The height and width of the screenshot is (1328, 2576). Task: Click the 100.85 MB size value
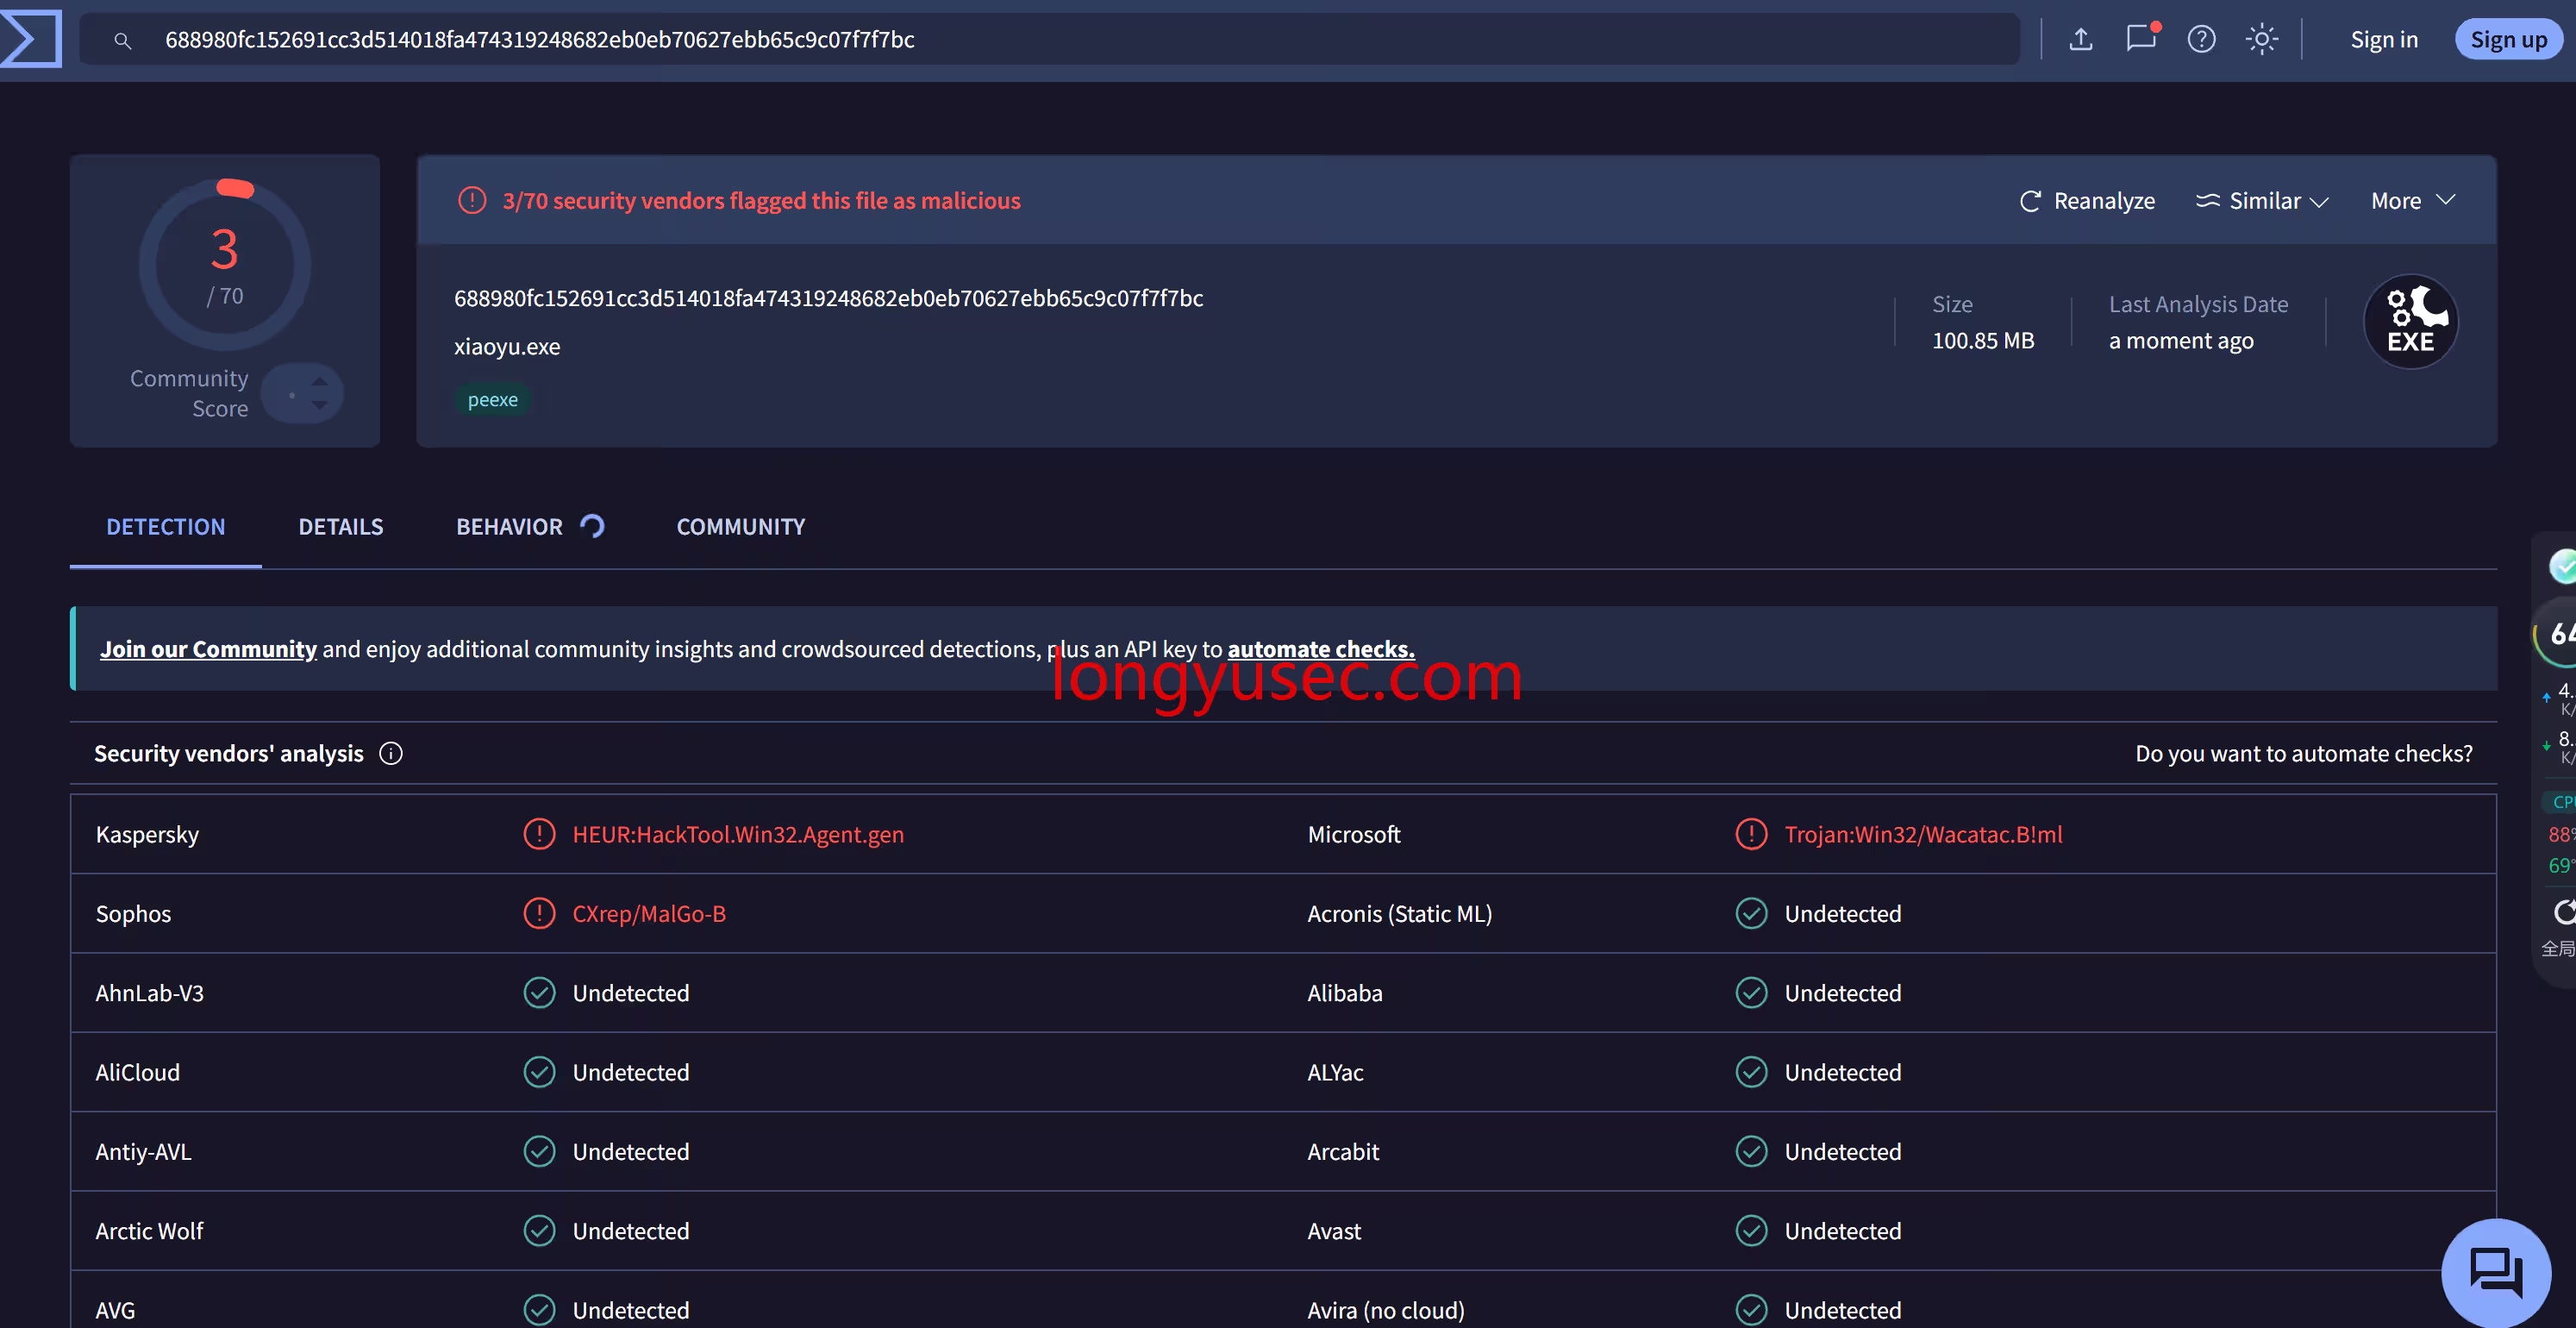1983,340
